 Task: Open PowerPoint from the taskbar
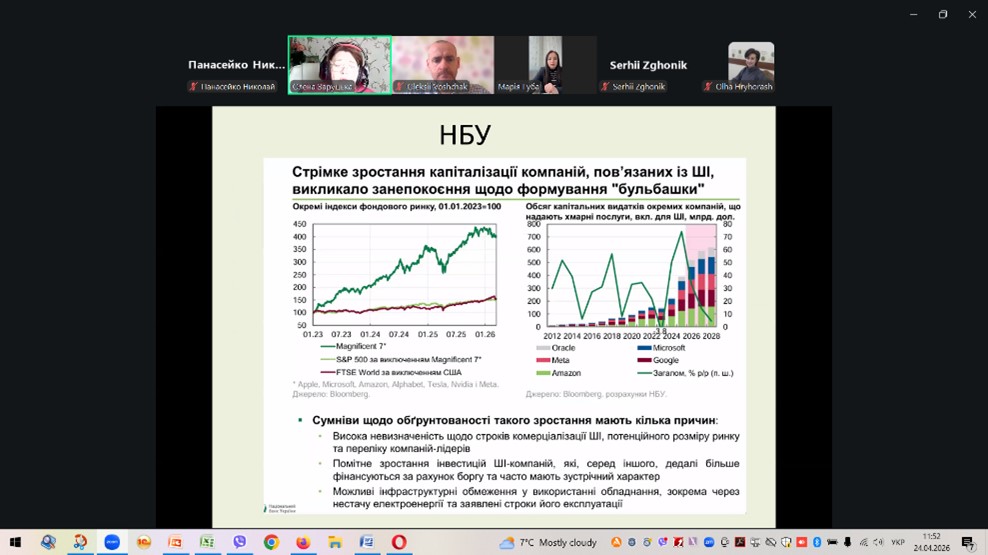coord(175,542)
